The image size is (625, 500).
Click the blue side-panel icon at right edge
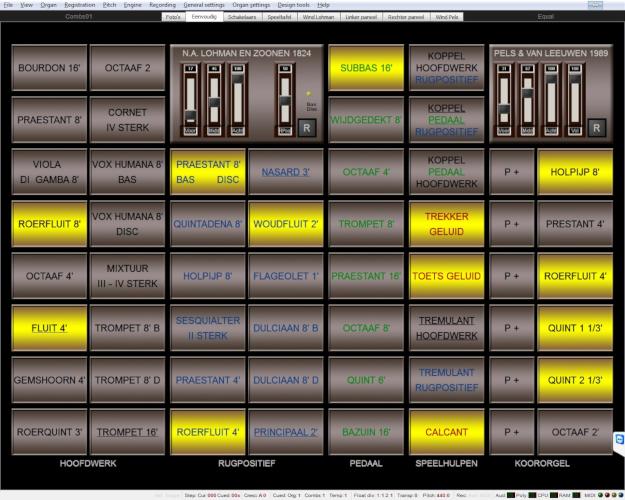pyautogui.click(x=619, y=439)
